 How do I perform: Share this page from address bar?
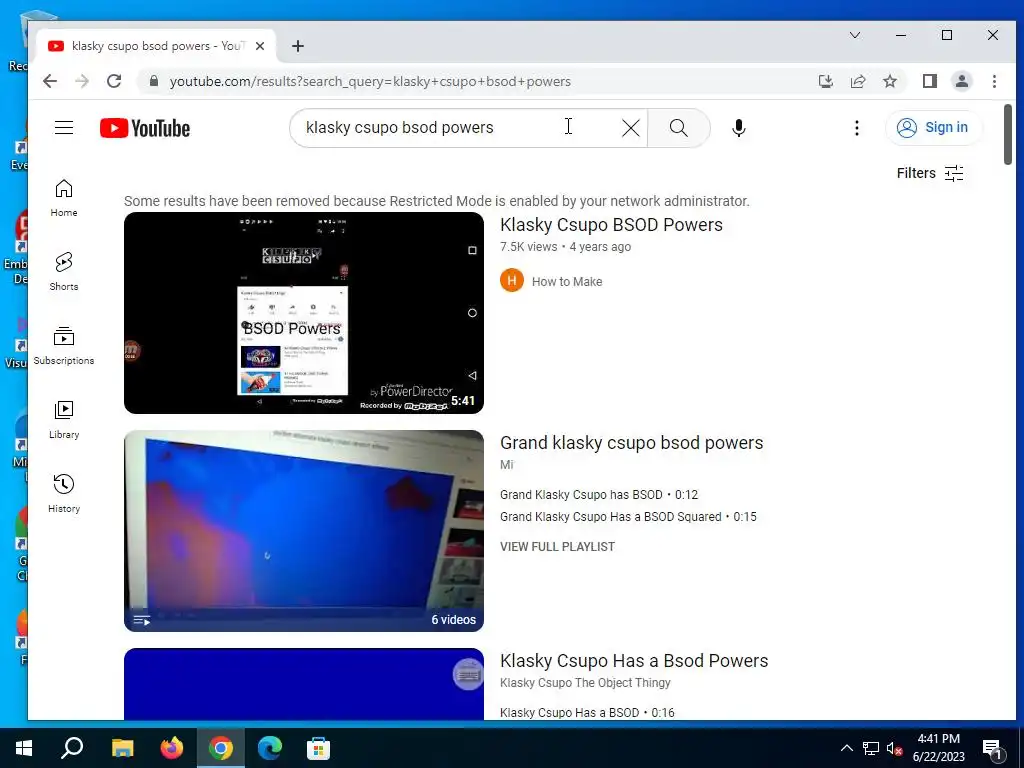point(857,81)
